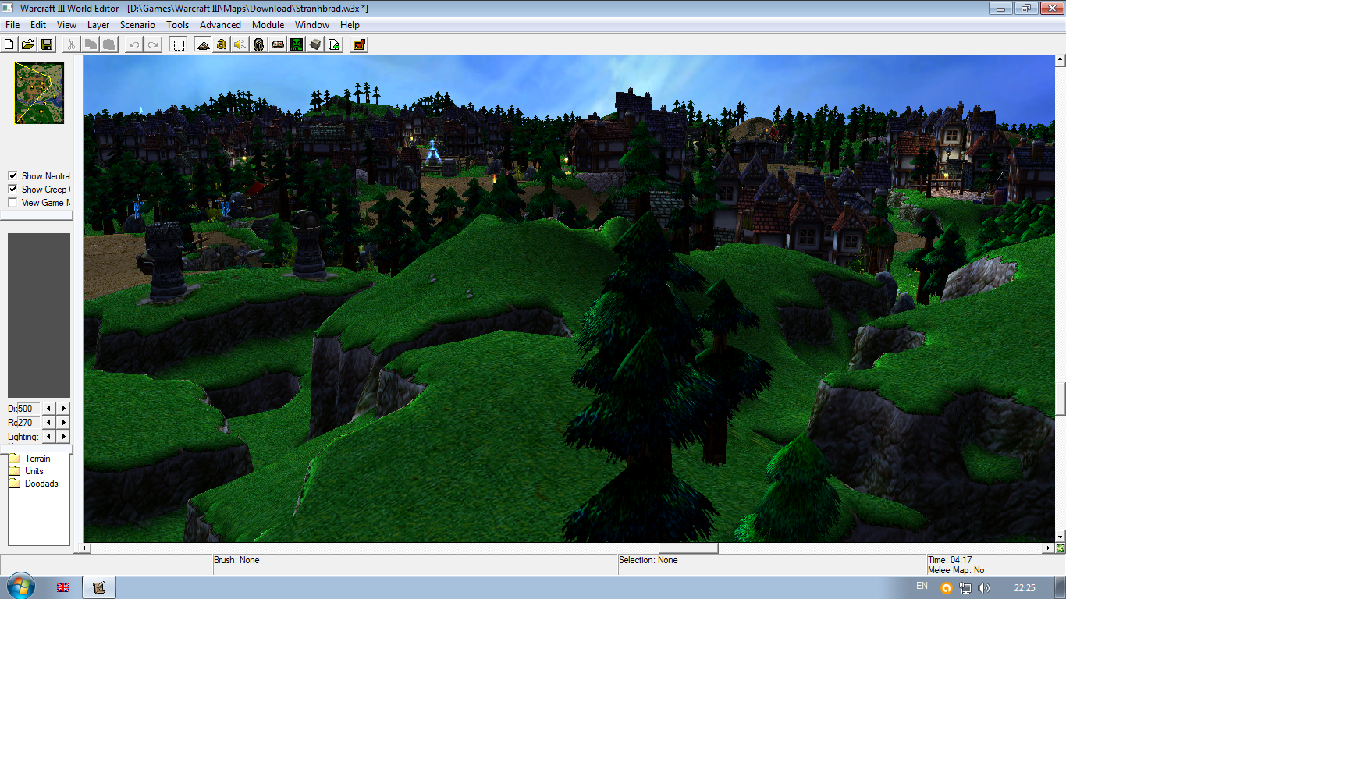Open the Advanced menu

pos(220,25)
